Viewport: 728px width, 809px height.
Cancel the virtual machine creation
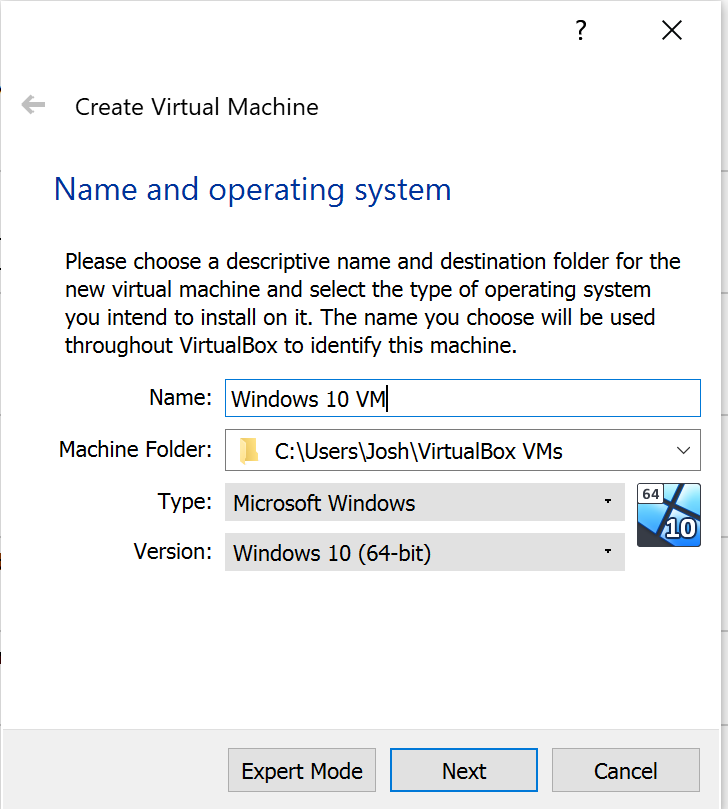[626, 770]
